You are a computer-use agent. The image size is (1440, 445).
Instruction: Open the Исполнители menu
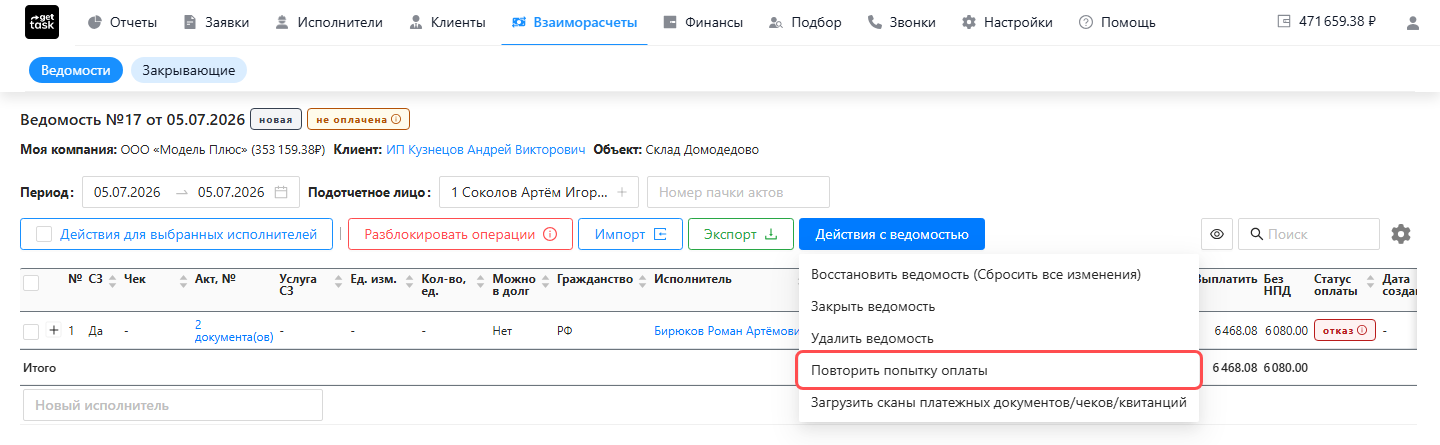click(328, 22)
